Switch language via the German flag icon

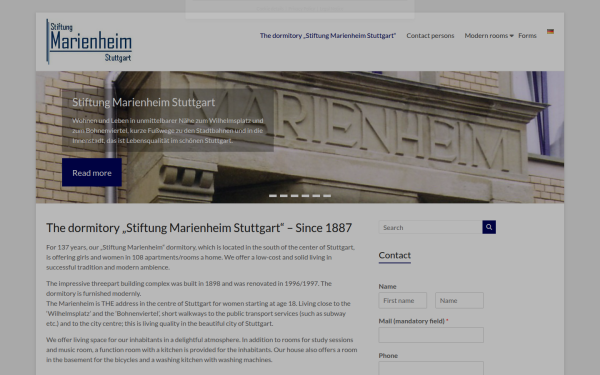click(x=550, y=31)
